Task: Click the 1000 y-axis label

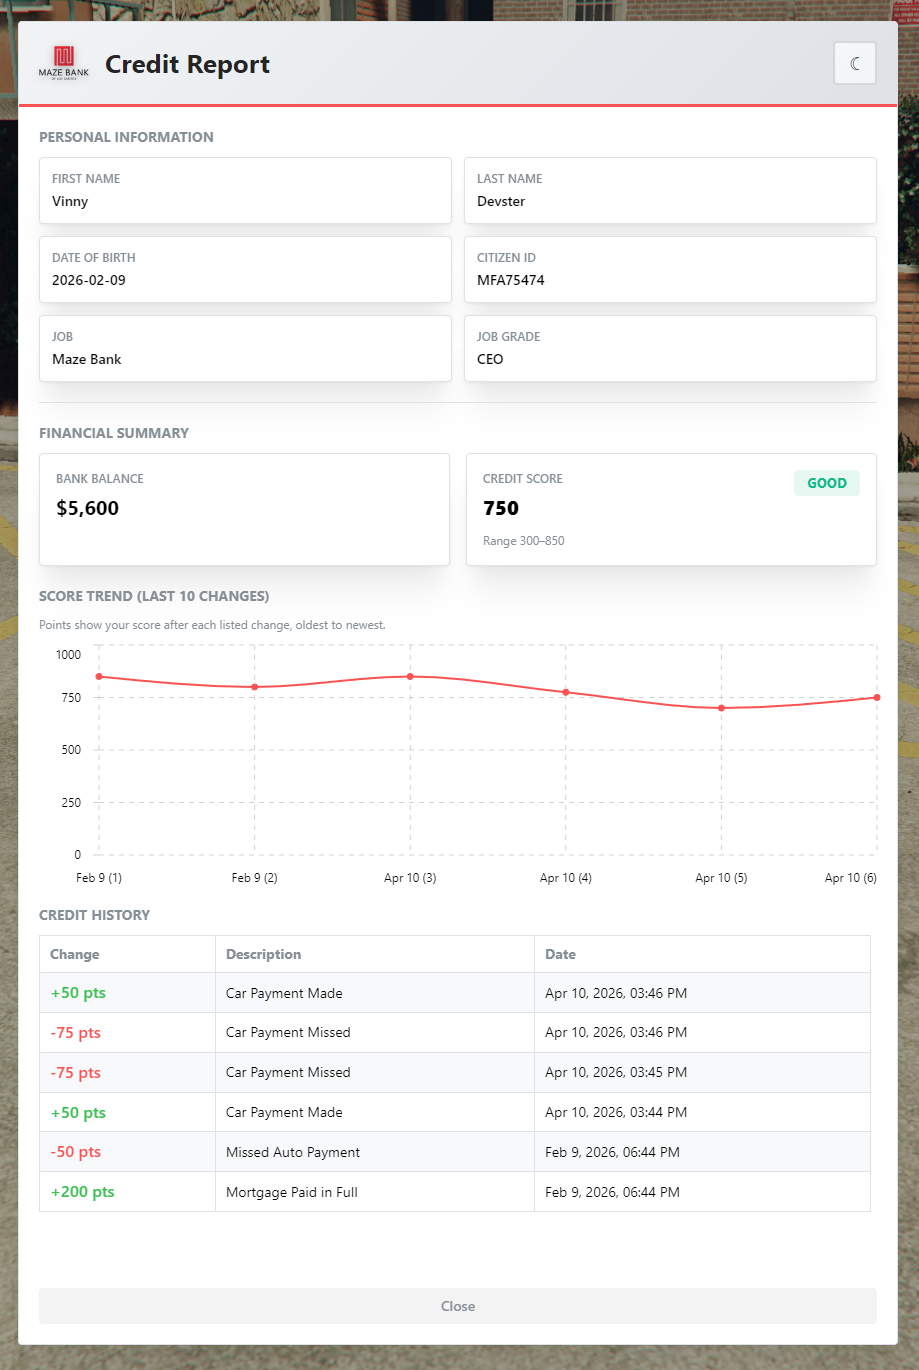Action: (x=68, y=655)
